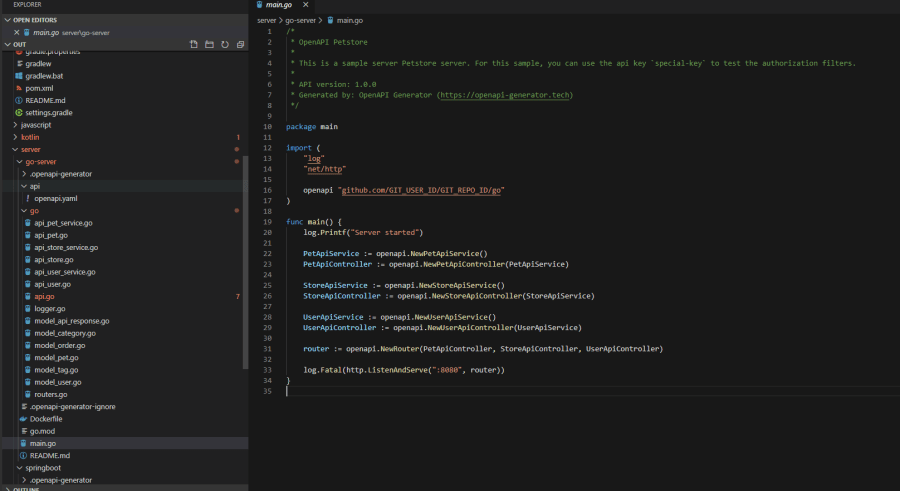Open openapi.yaml in the api folder
The height and width of the screenshot is (491, 900).
click(56, 198)
